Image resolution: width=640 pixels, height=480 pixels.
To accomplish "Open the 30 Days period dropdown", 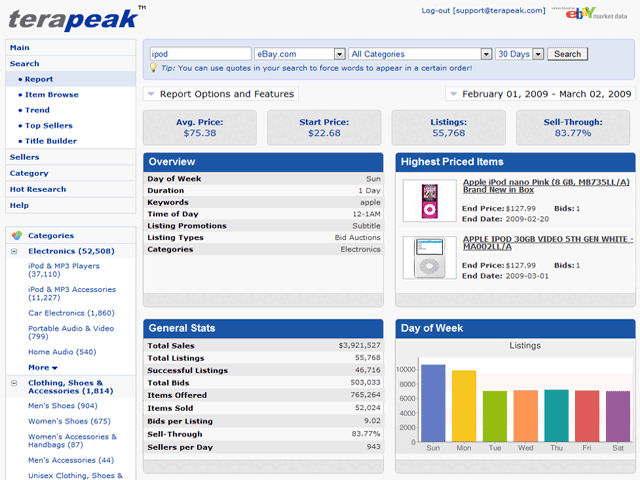I will (520, 54).
